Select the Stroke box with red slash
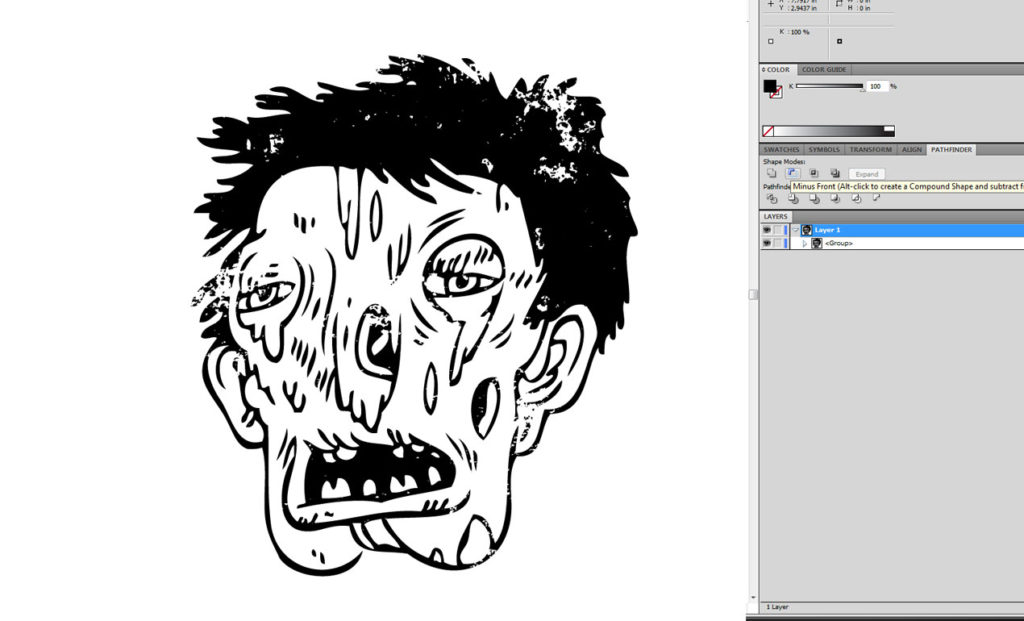The height and width of the screenshot is (621, 1024). [776, 93]
